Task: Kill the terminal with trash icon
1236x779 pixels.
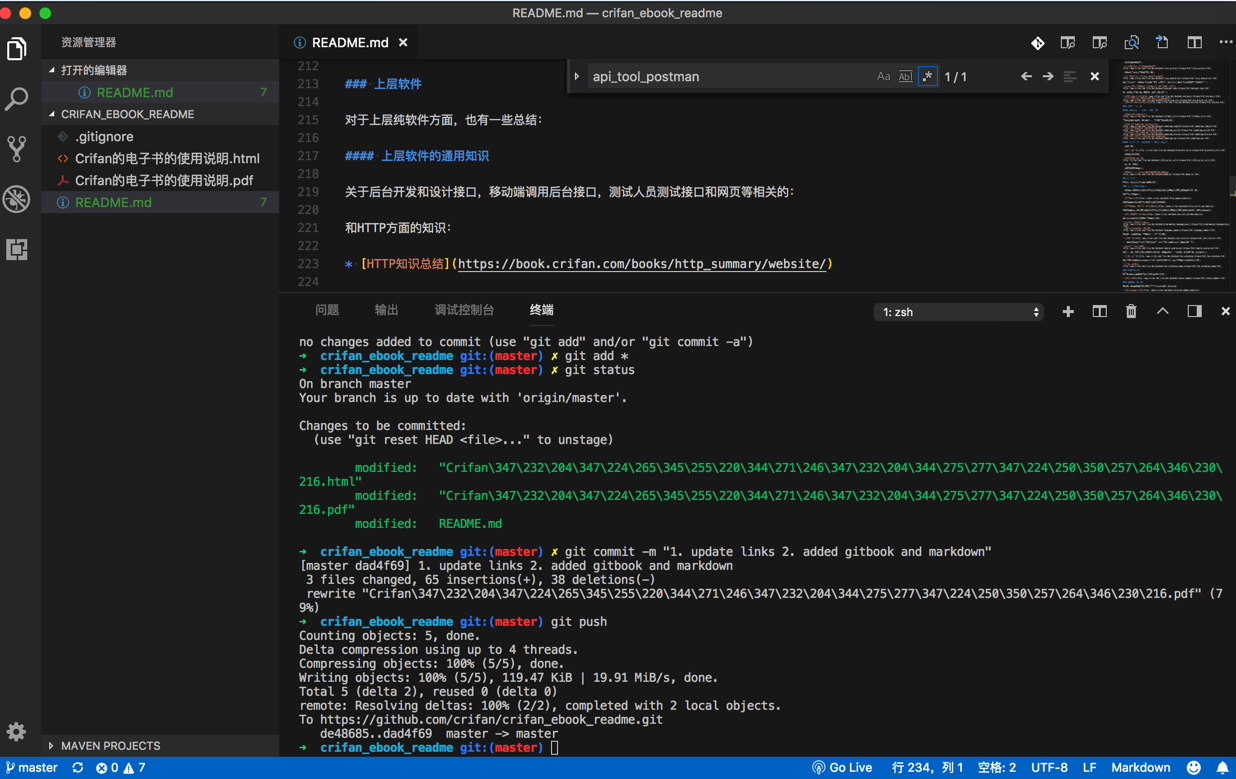Action: pos(1131,312)
